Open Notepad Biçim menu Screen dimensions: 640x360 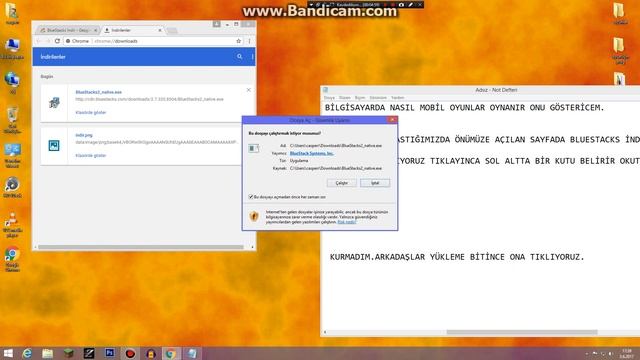[360, 98]
